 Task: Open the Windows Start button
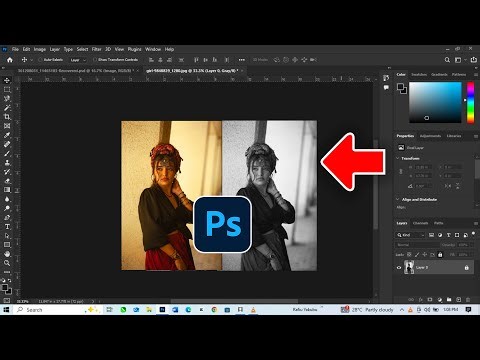click(6, 310)
